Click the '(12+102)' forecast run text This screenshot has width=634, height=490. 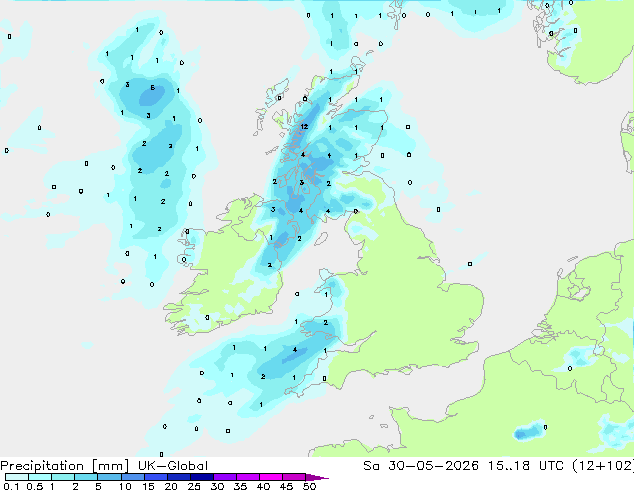(603, 466)
